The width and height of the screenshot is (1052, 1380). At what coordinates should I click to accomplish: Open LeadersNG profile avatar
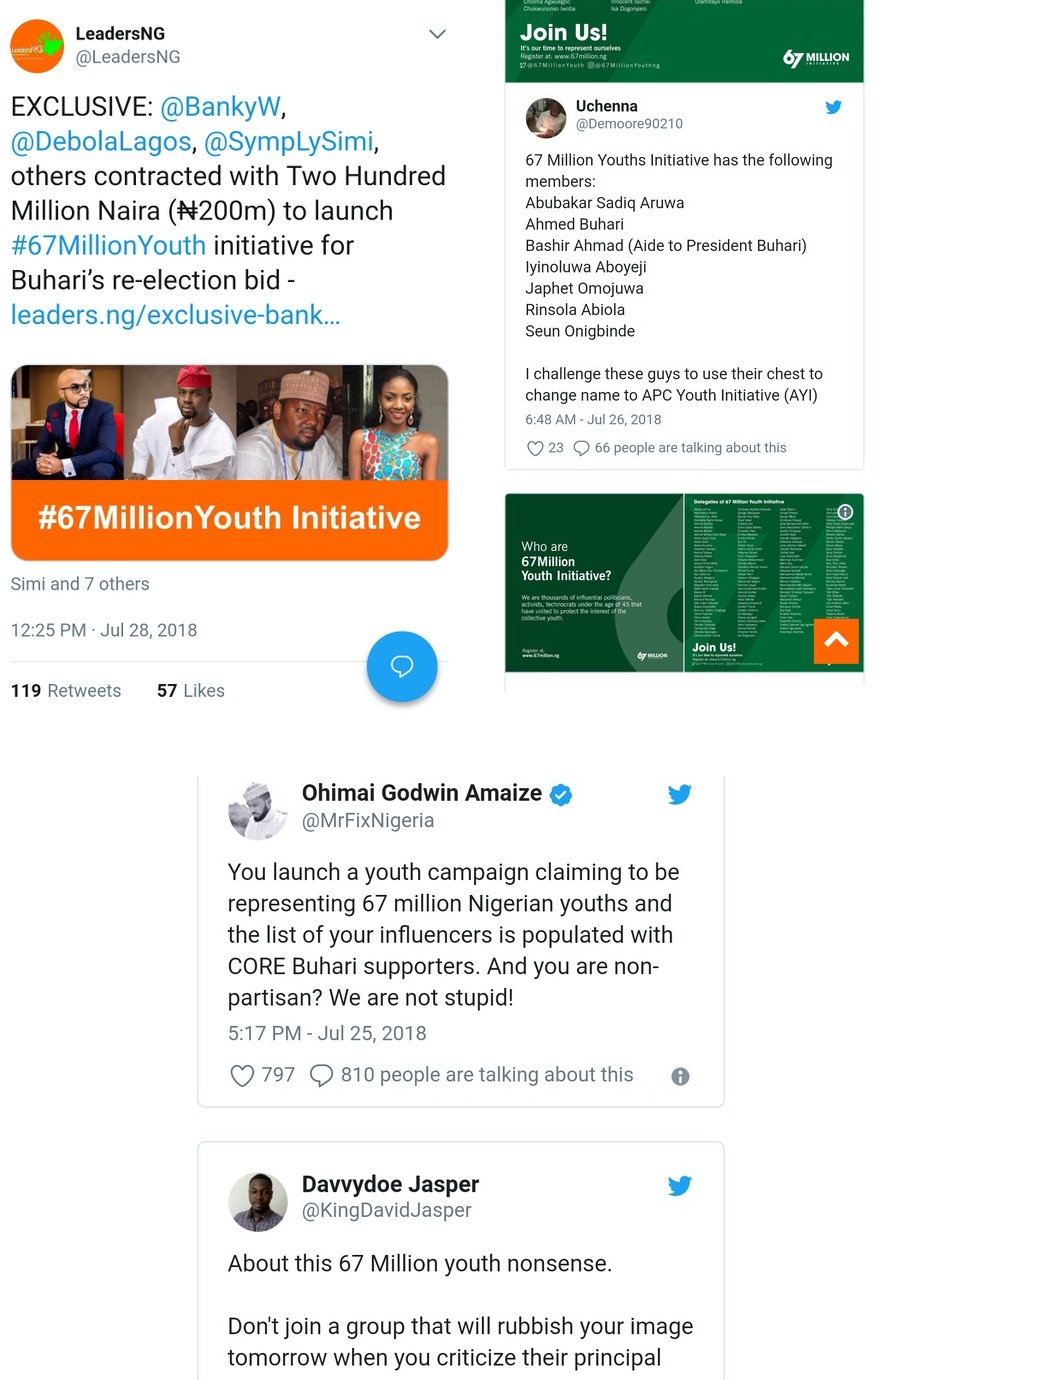[x=37, y=46]
